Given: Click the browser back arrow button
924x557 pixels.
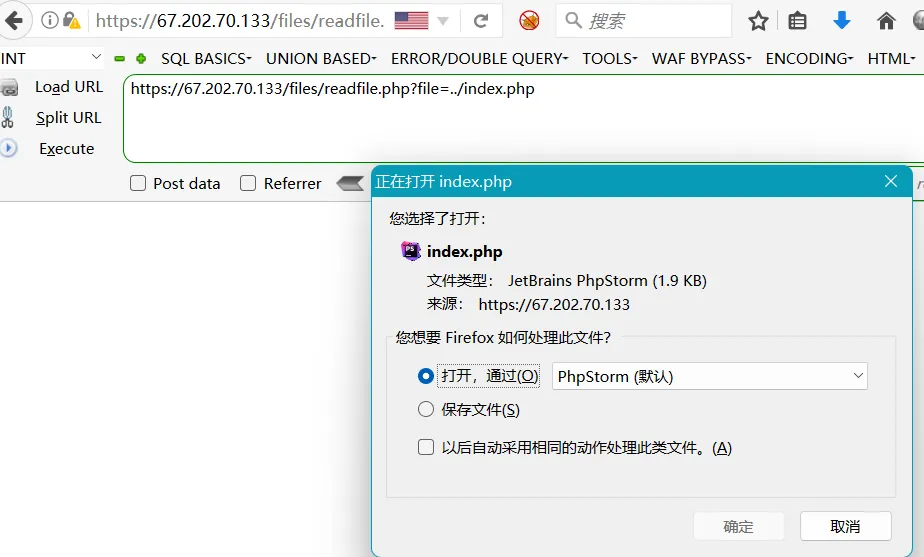Looking at the screenshot, I should 13,20.
